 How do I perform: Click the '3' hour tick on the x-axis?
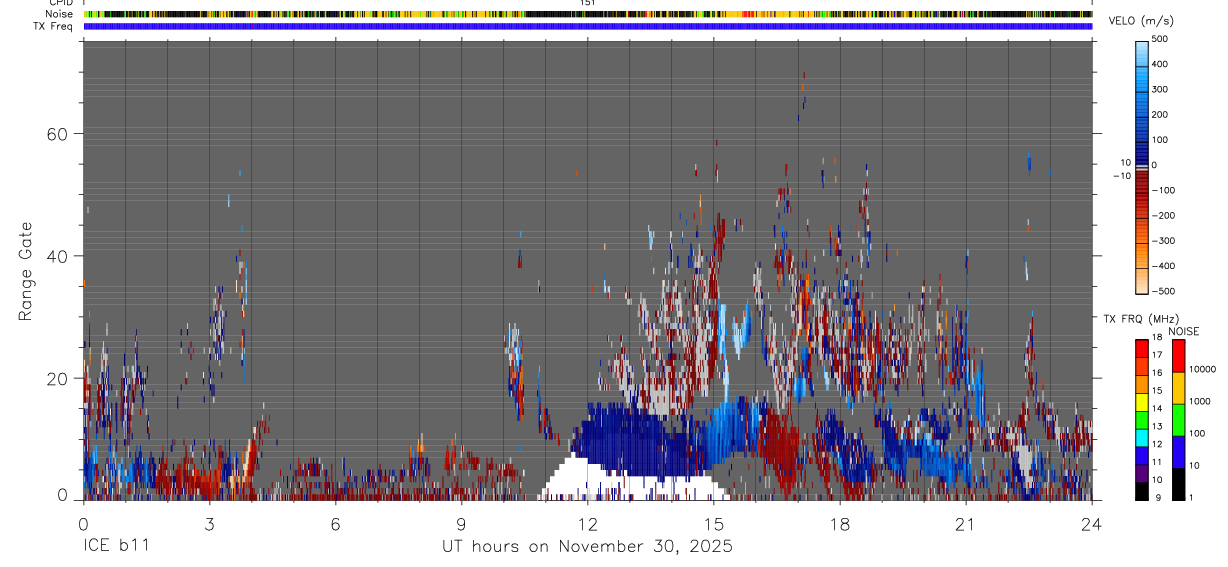[210, 523]
